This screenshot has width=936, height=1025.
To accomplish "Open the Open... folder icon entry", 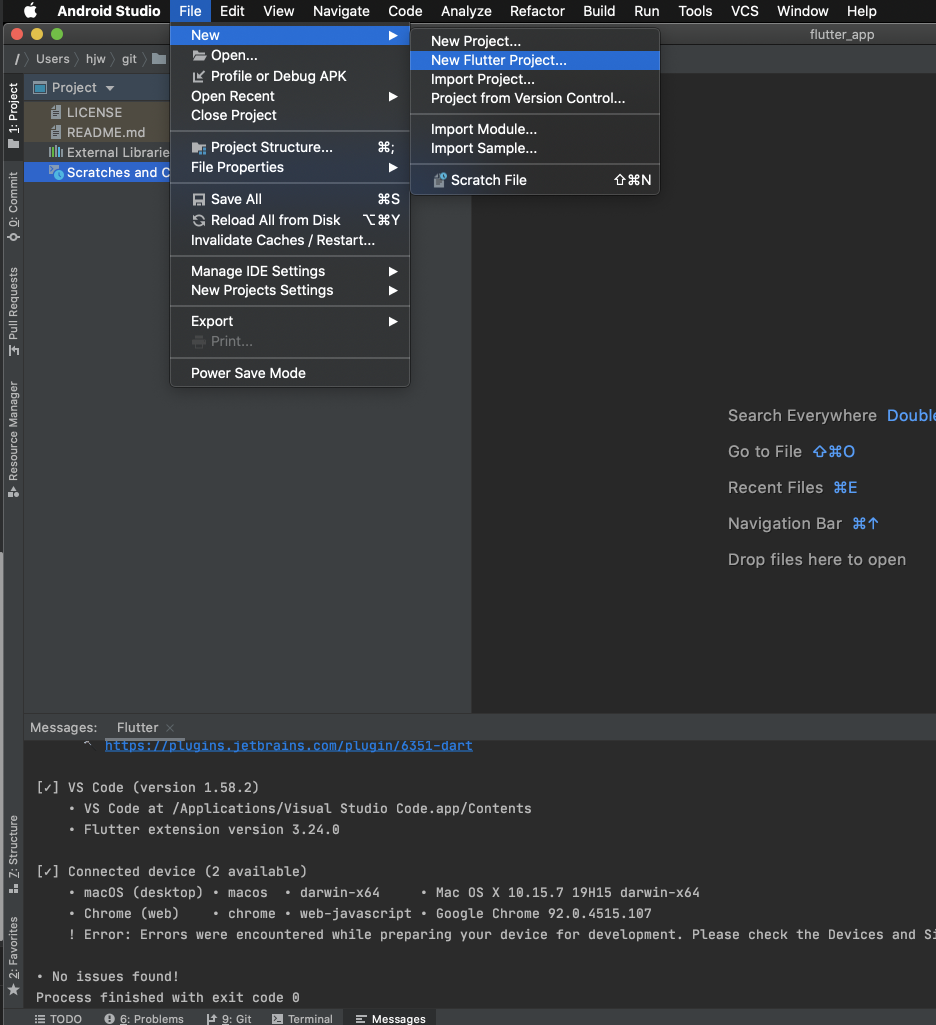I will [199, 56].
